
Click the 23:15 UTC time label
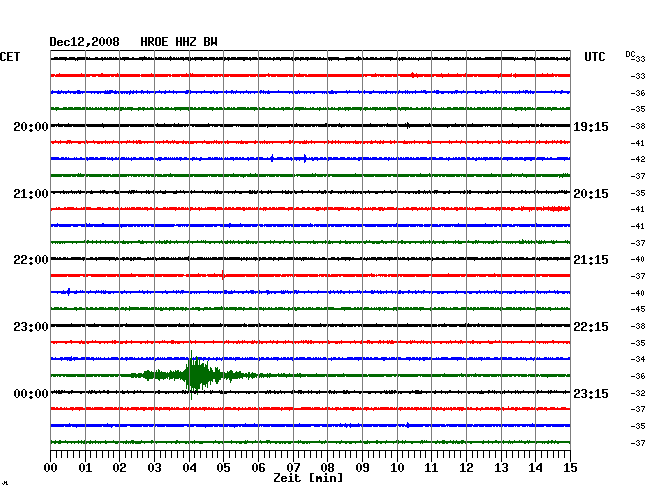[x=591, y=394]
